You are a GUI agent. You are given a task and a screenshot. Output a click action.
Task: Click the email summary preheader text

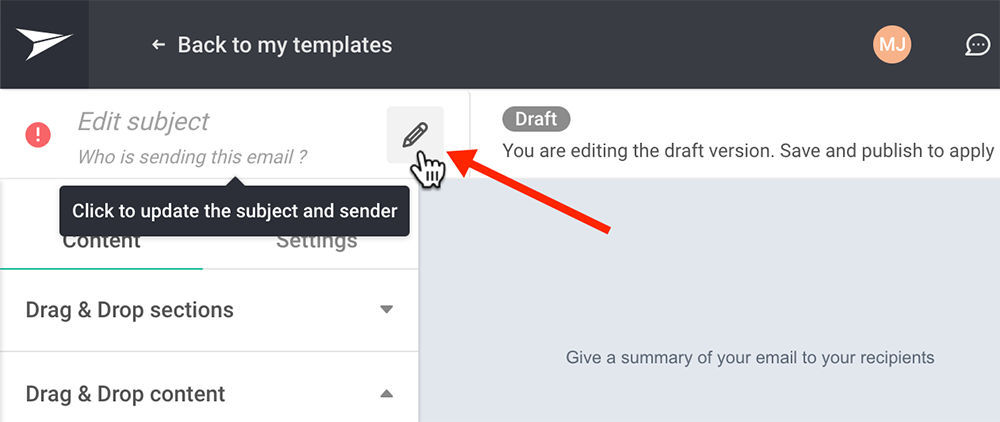coord(750,357)
